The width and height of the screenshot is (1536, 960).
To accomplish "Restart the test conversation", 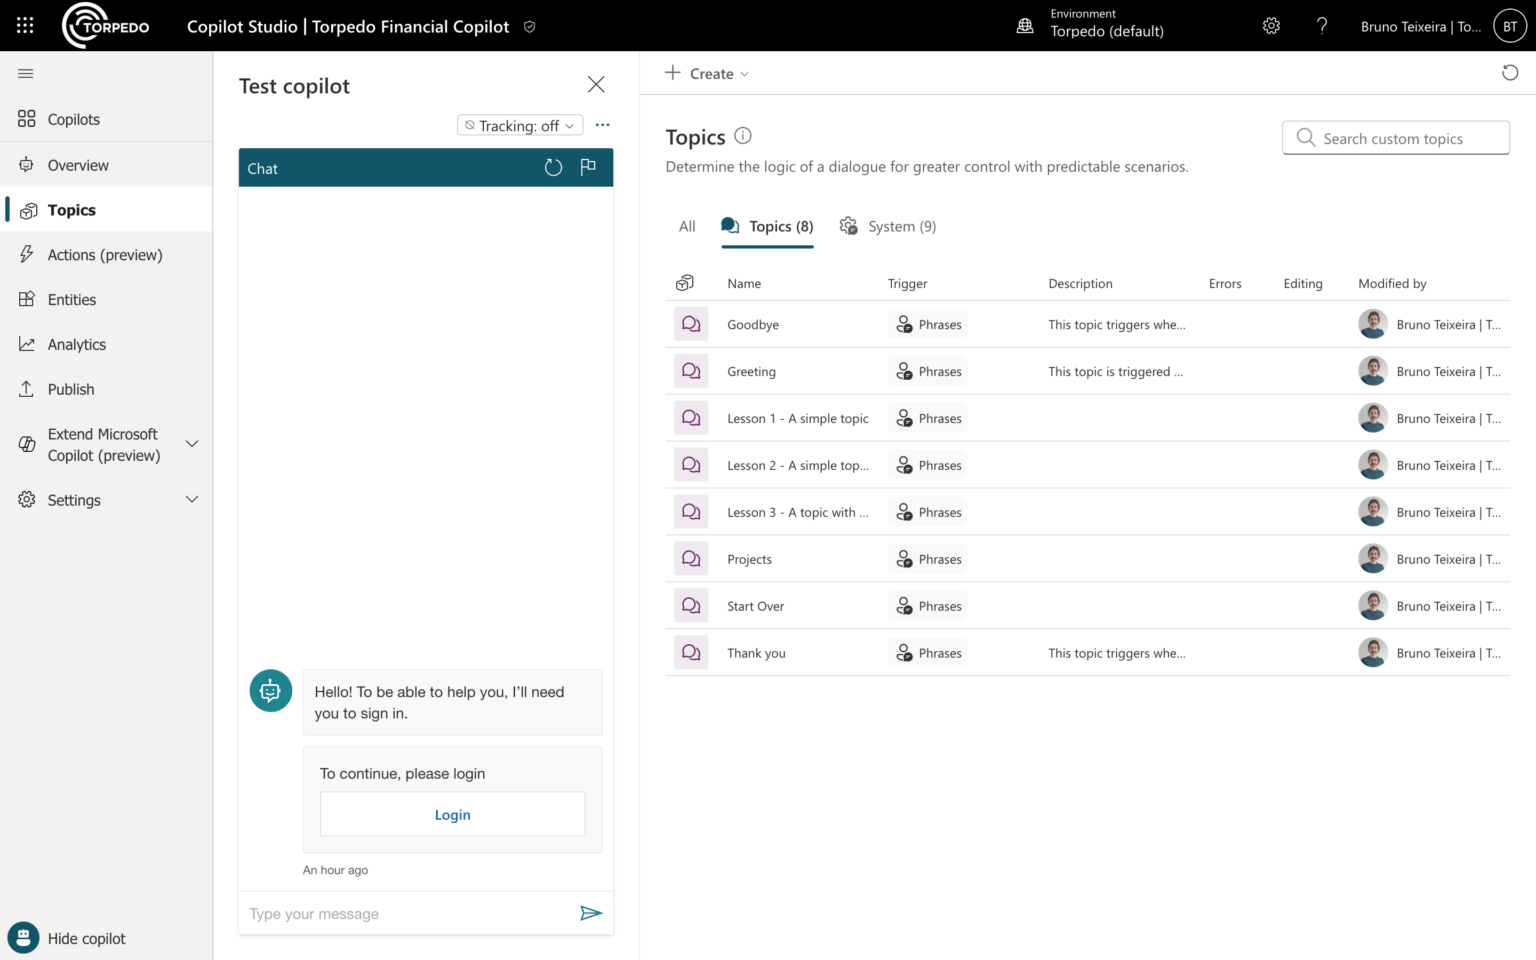I will [x=553, y=167].
